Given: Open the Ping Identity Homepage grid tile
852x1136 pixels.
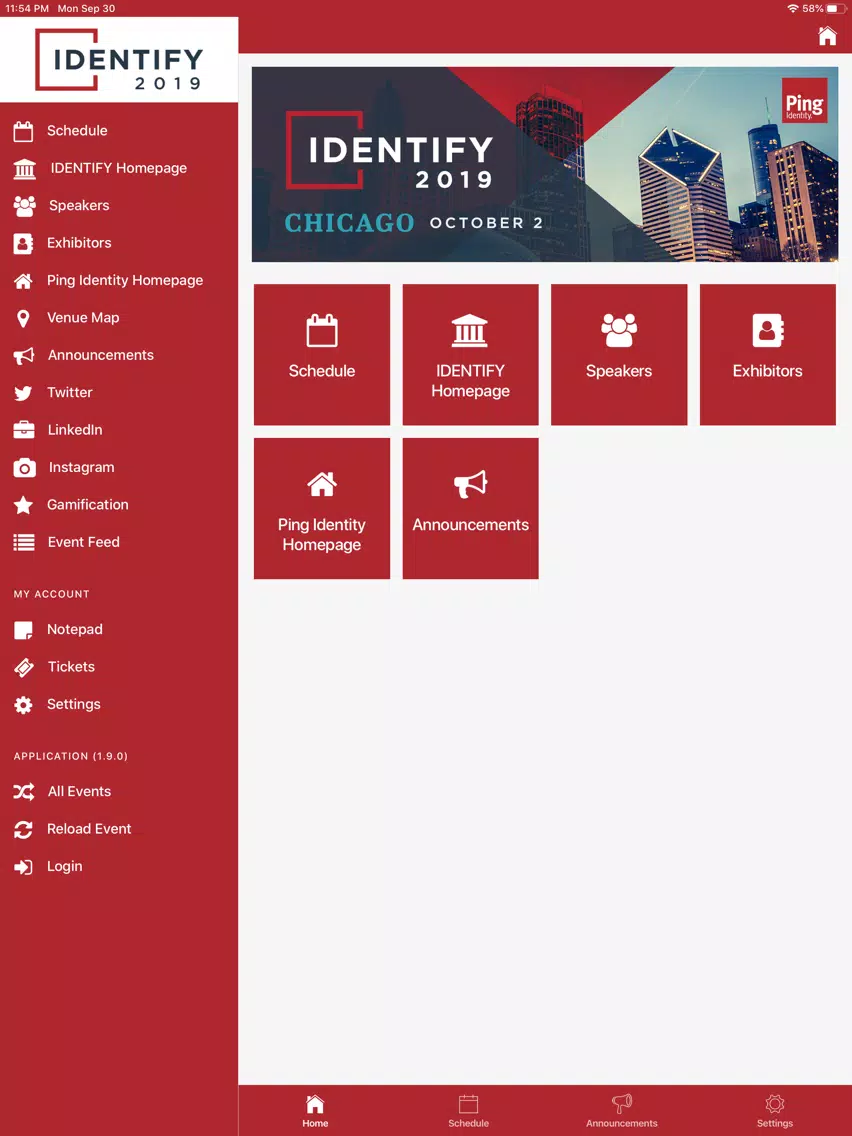Looking at the screenshot, I should coord(322,508).
